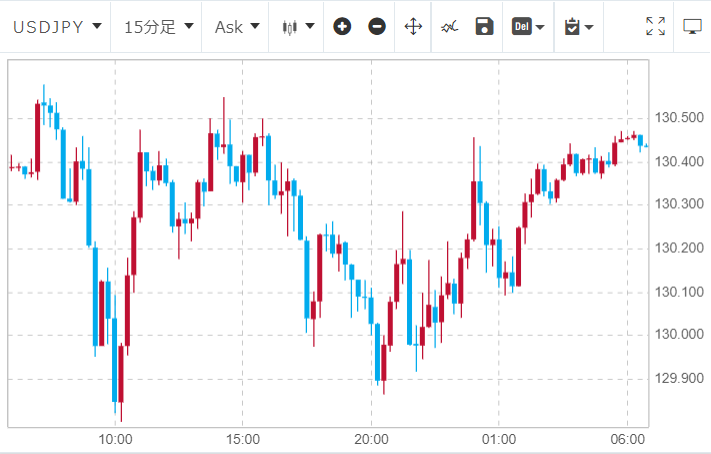
Task: Click the 130.500 price axis label
Action: click(x=678, y=118)
